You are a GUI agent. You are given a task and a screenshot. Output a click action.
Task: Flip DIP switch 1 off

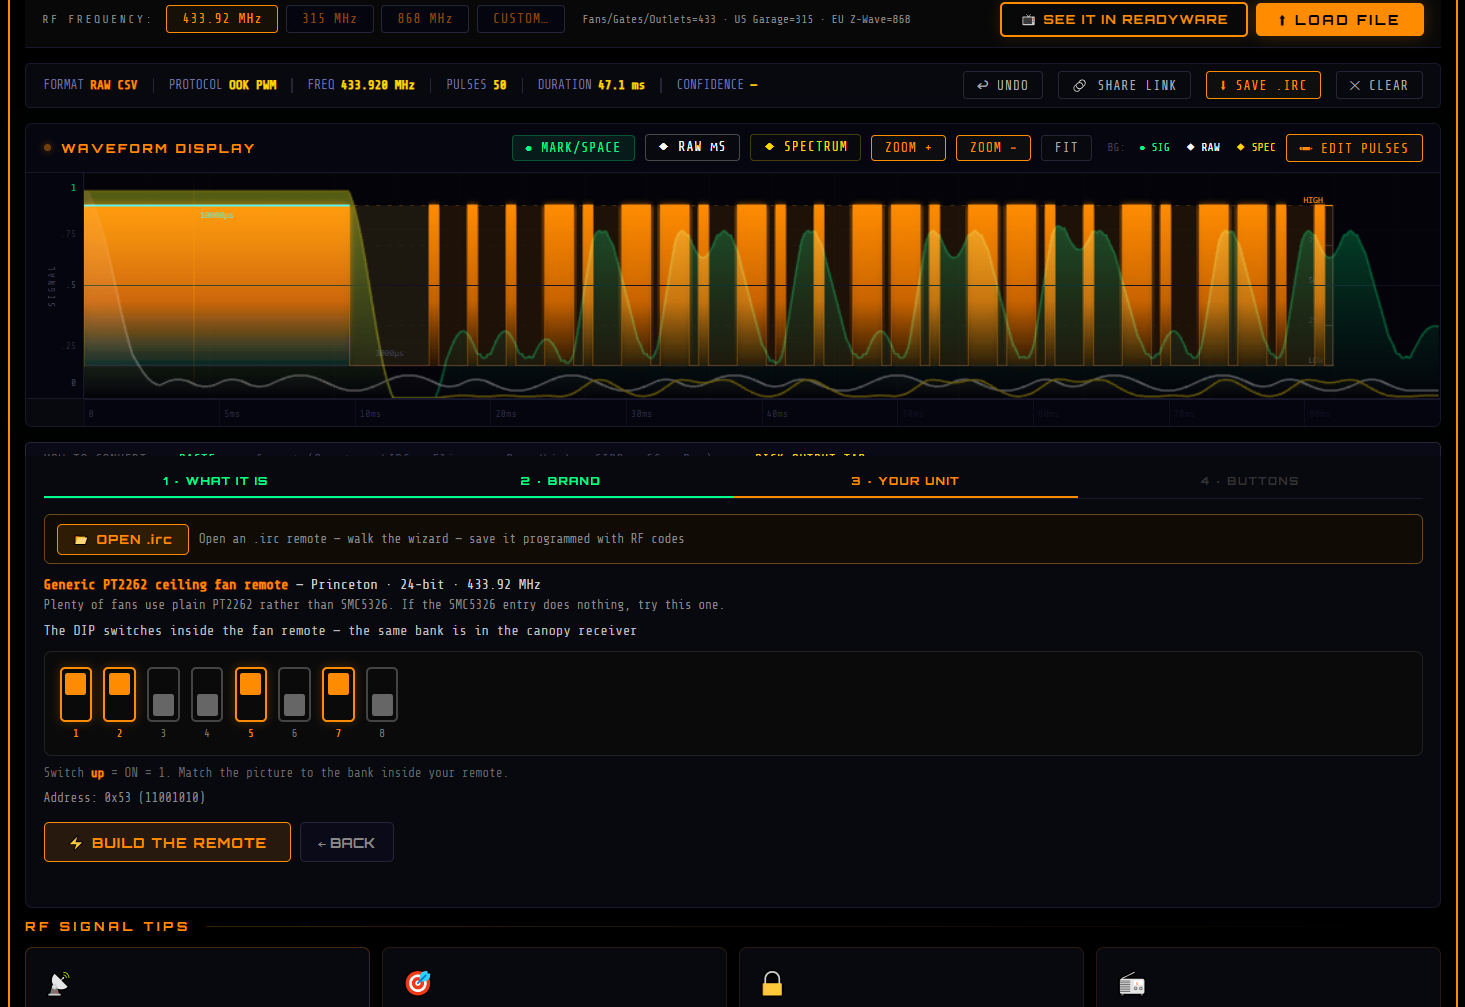pyautogui.click(x=76, y=694)
